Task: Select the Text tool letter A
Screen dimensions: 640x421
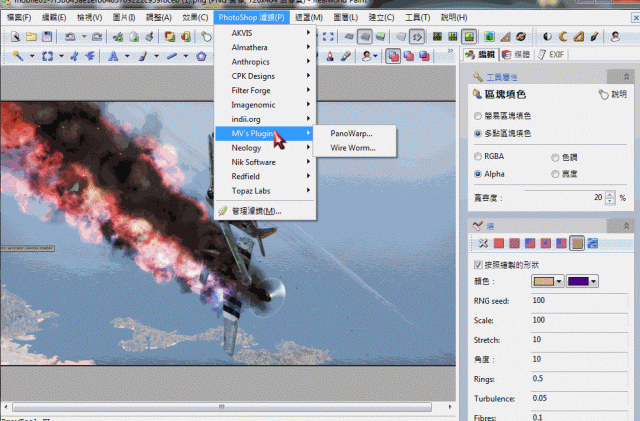Action: (x=113, y=56)
